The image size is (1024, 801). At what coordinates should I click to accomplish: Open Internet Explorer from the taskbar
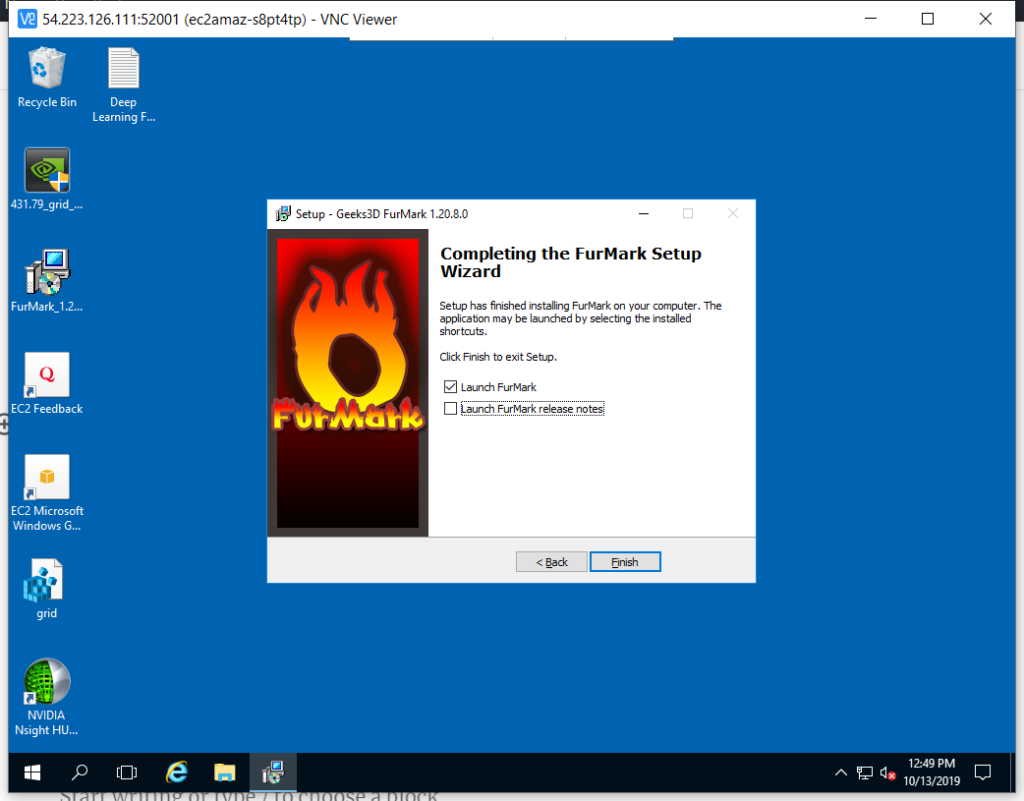click(x=177, y=772)
